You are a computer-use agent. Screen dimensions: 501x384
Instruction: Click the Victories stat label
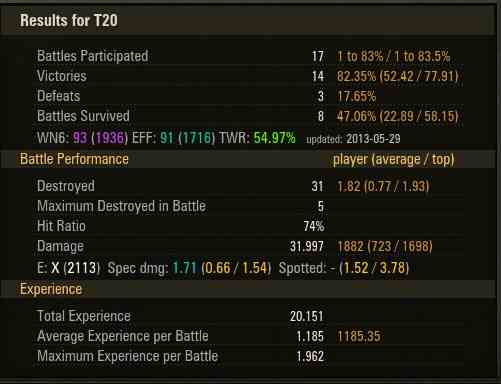click(x=62, y=76)
